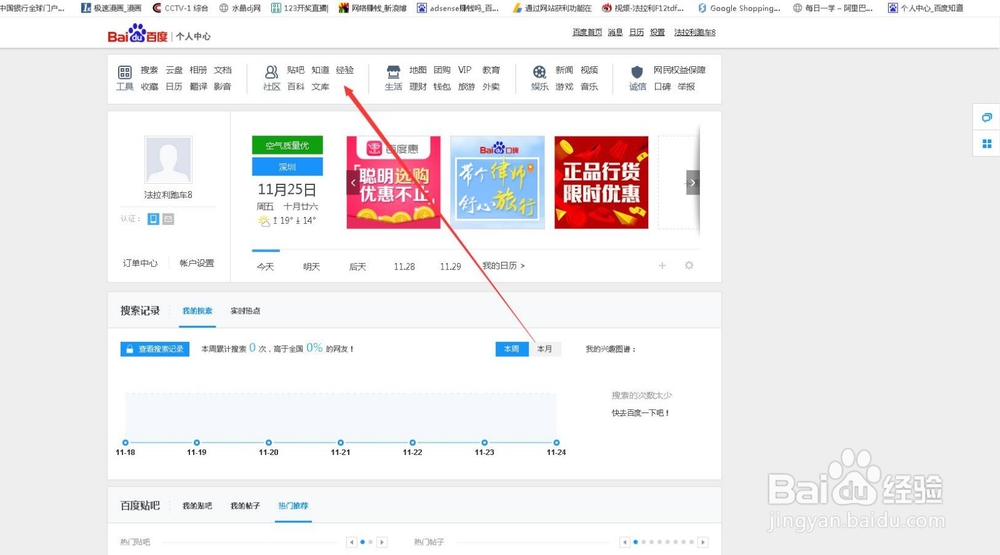Click the 诚信 shield icon
This screenshot has width=1000, height=555.
click(x=637, y=71)
